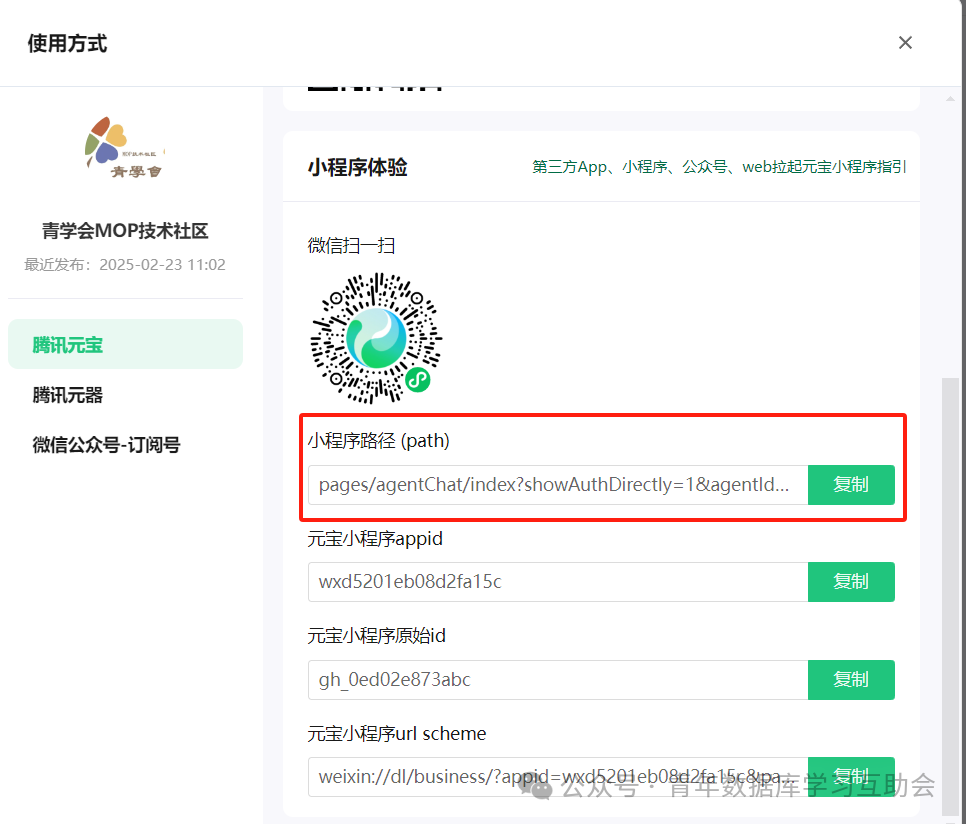Screen dimensions: 966x824
Task: Copy the 元宝小程序原始id value
Action: [x=851, y=679]
